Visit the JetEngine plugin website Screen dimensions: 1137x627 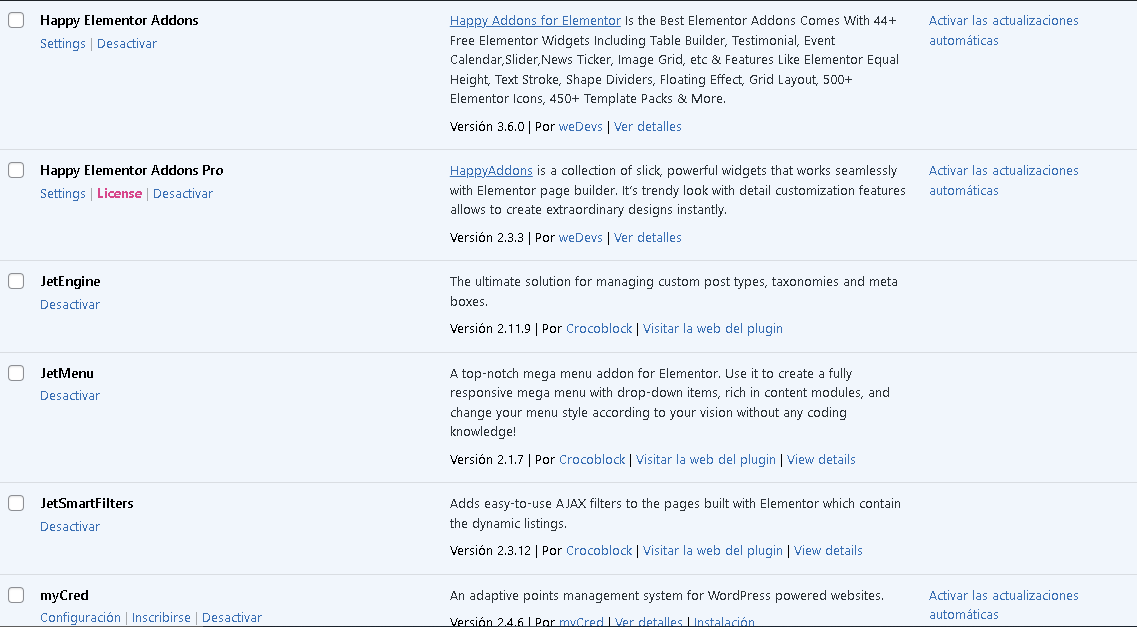point(713,329)
